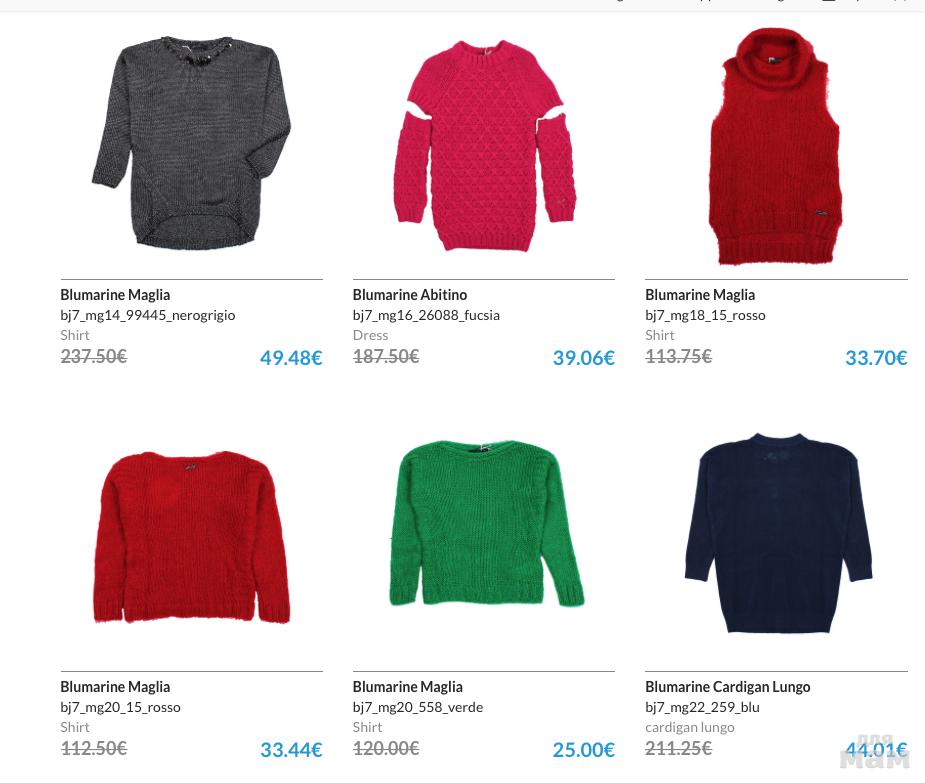The image size is (925, 783).
Task: Select the bj7_mg16_26088_fucsia product code
Action: click(x=426, y=316)
